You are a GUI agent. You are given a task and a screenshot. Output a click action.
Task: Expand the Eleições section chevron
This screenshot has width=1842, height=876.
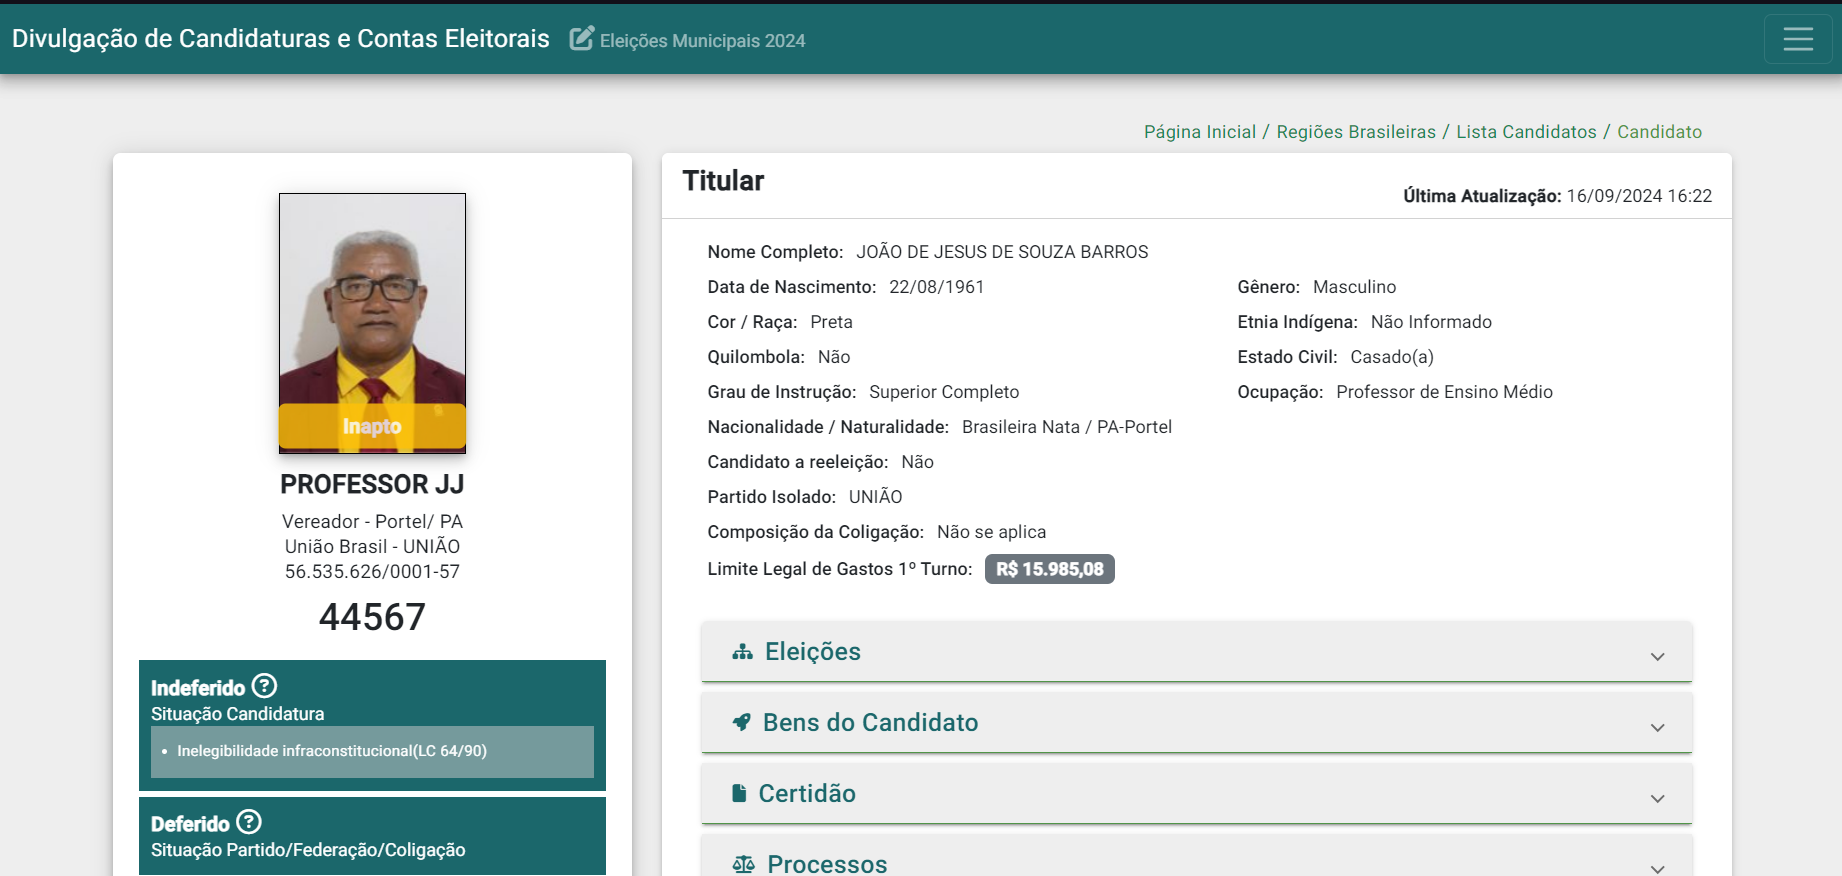pos(1657,656)
